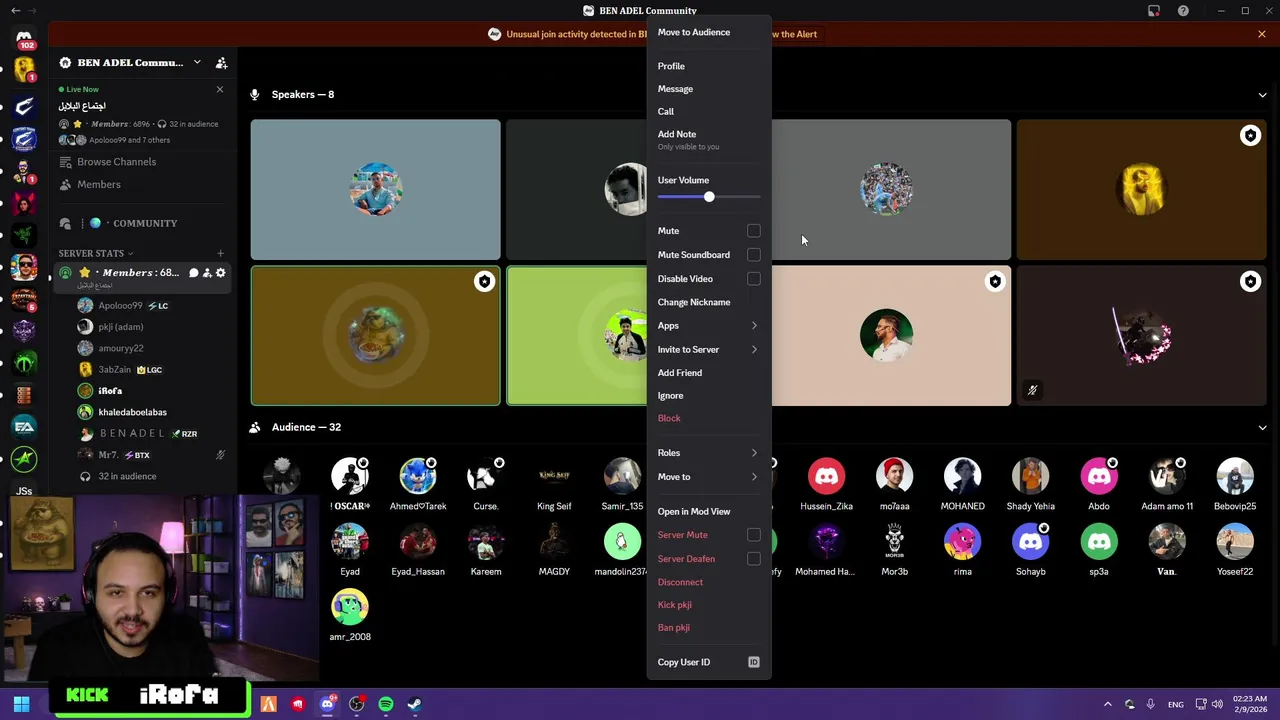1280x720 pixels.
Task: Open the Windows Start menu
Action: [x=21, y=704]
